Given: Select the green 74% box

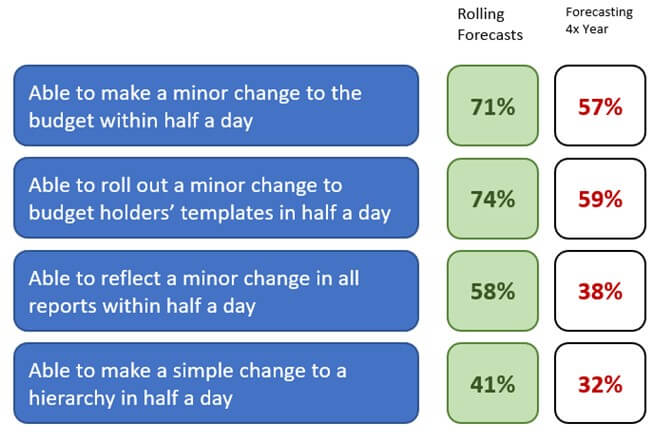Looking at the screenshot, I should point(493,198).
